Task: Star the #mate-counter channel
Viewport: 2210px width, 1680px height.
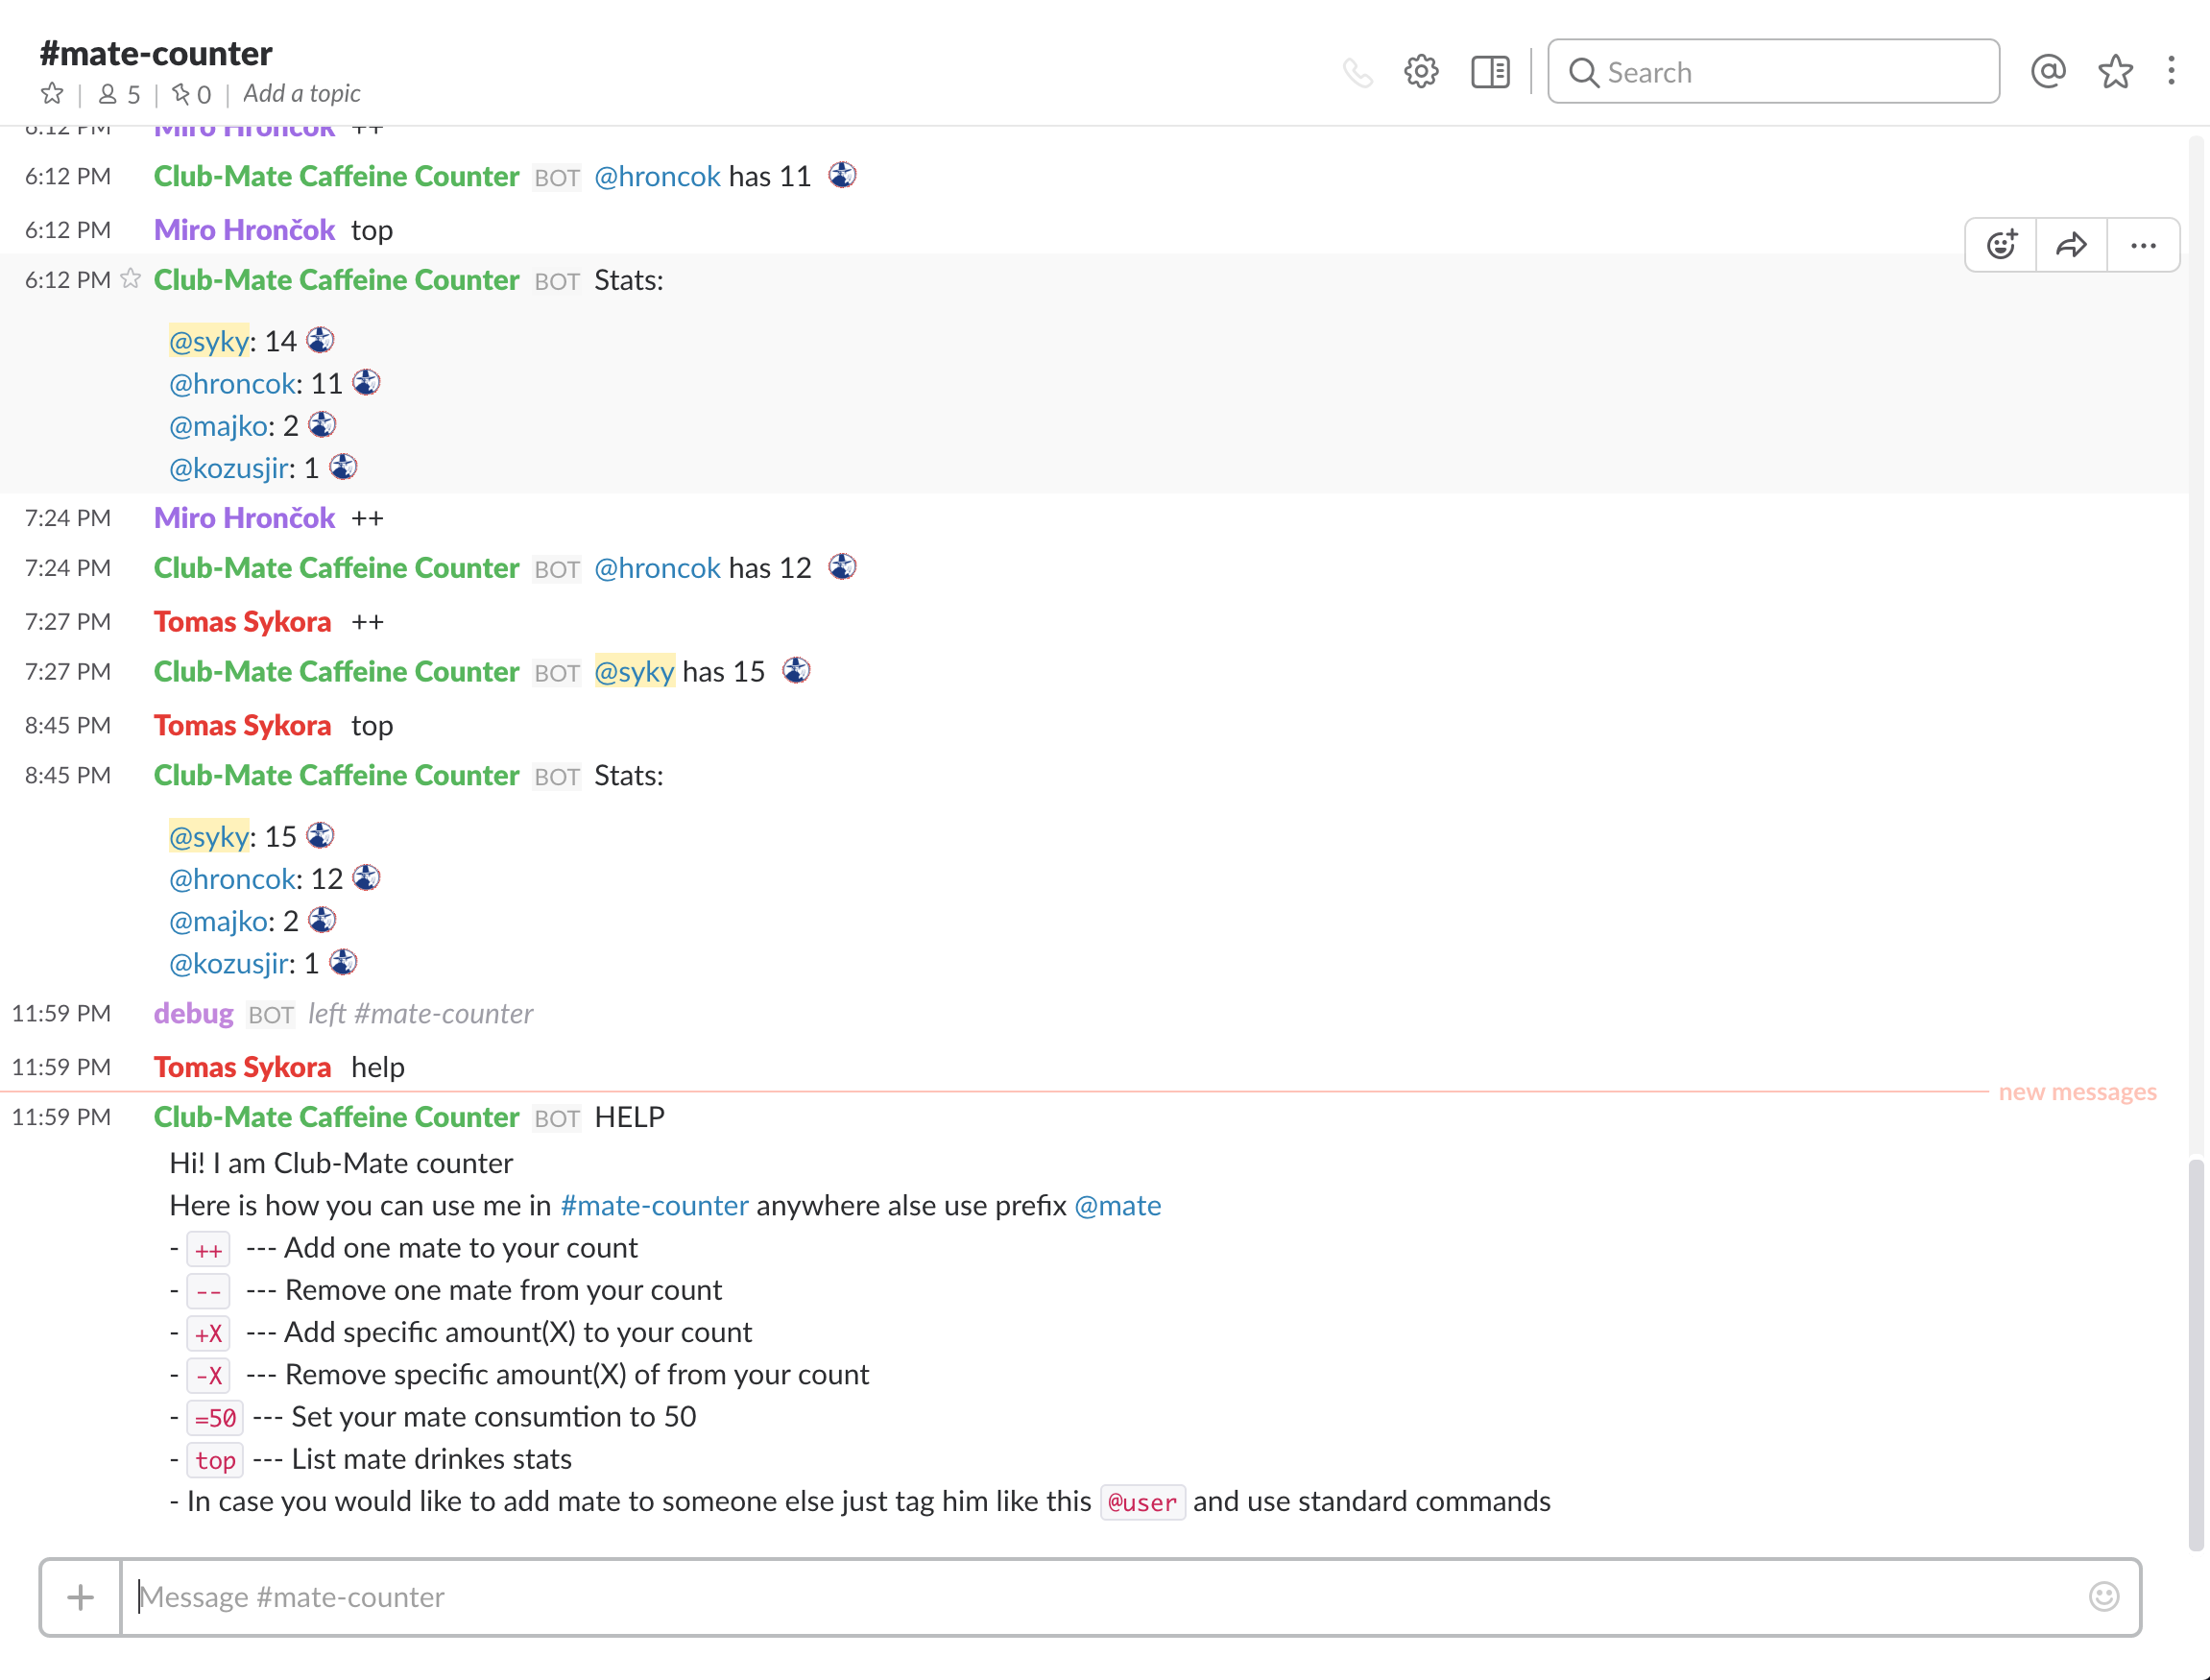Action: 52,94
